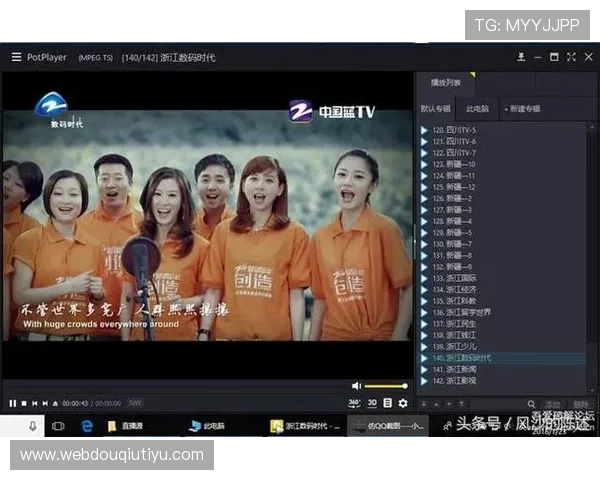Toggle the 360° video mode

[x=354, y=403]
